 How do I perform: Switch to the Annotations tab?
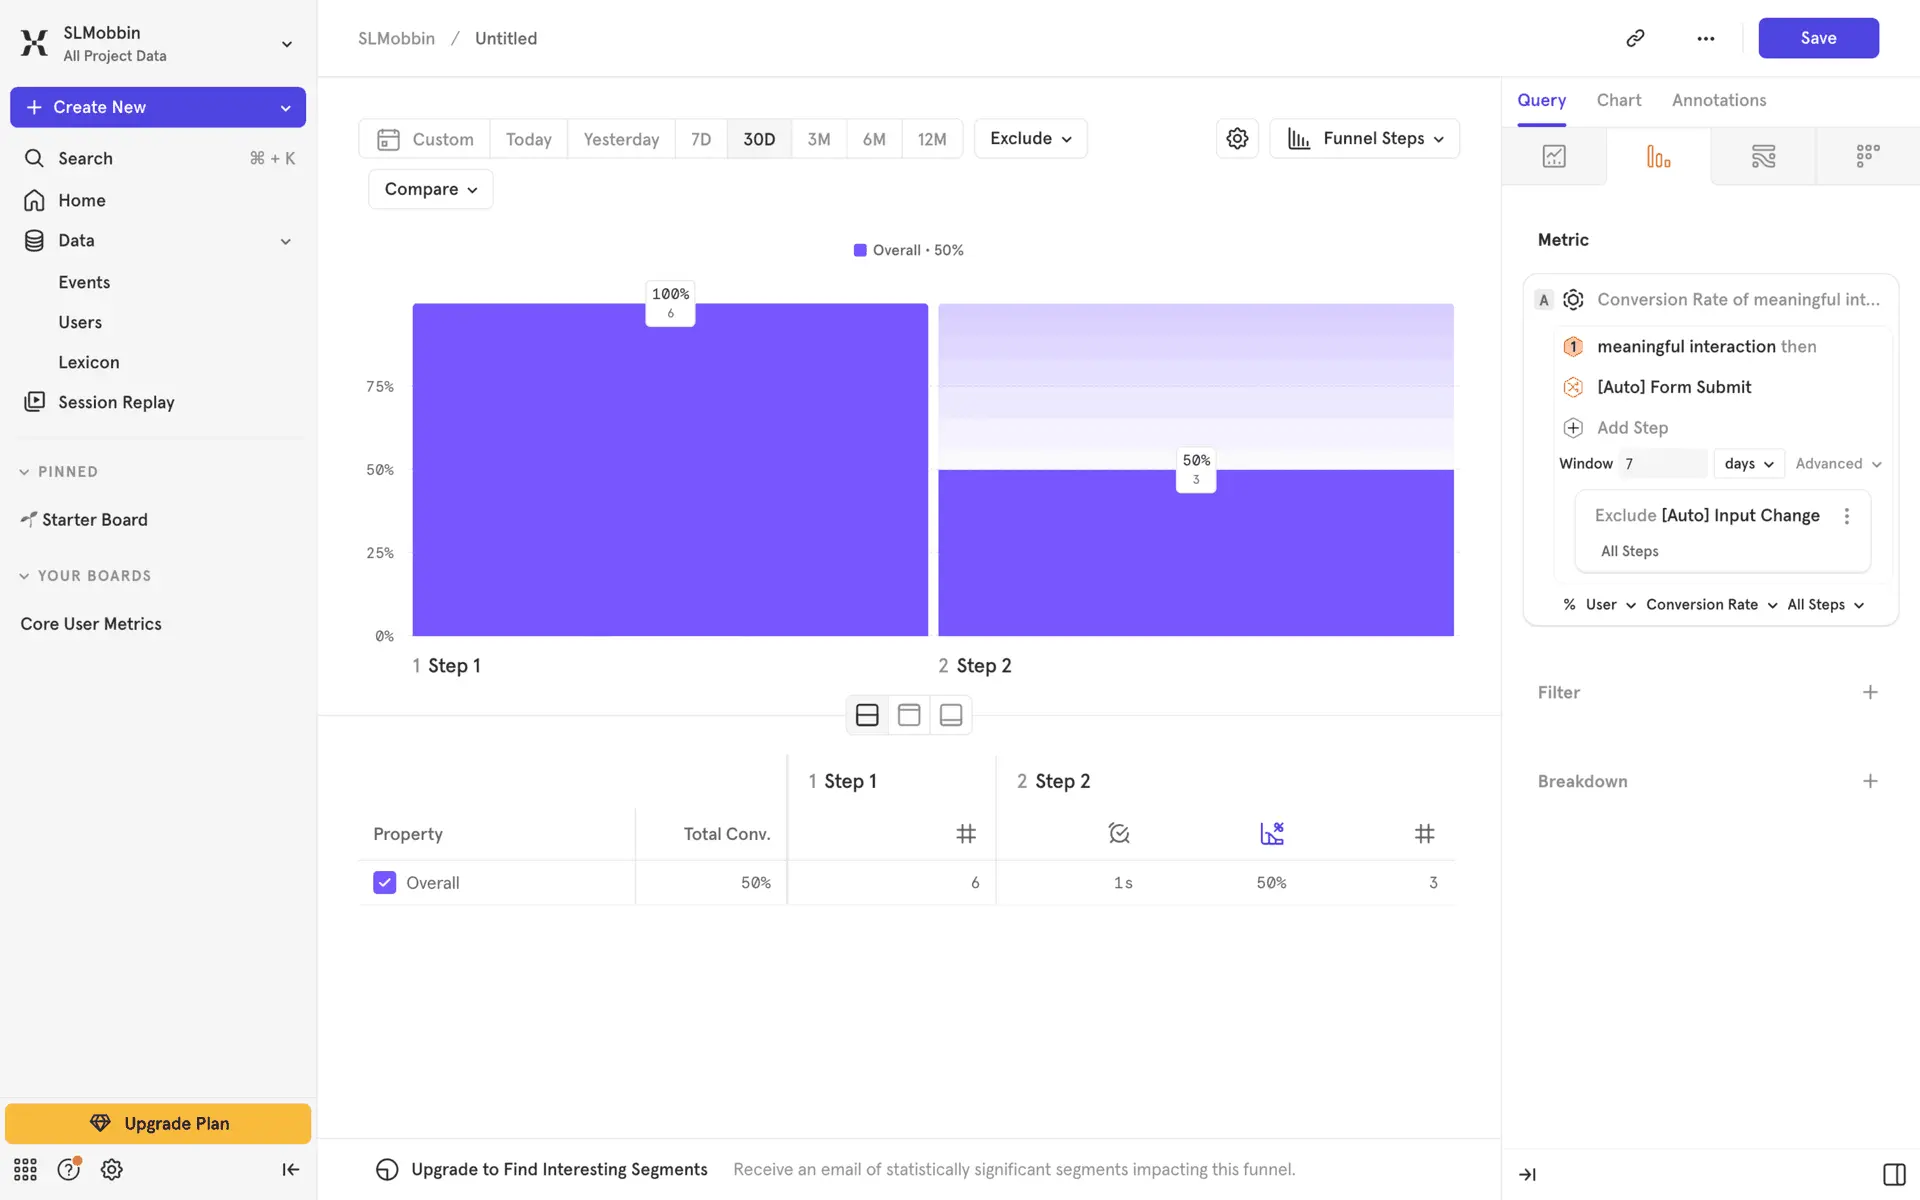tap(1718, 100)
